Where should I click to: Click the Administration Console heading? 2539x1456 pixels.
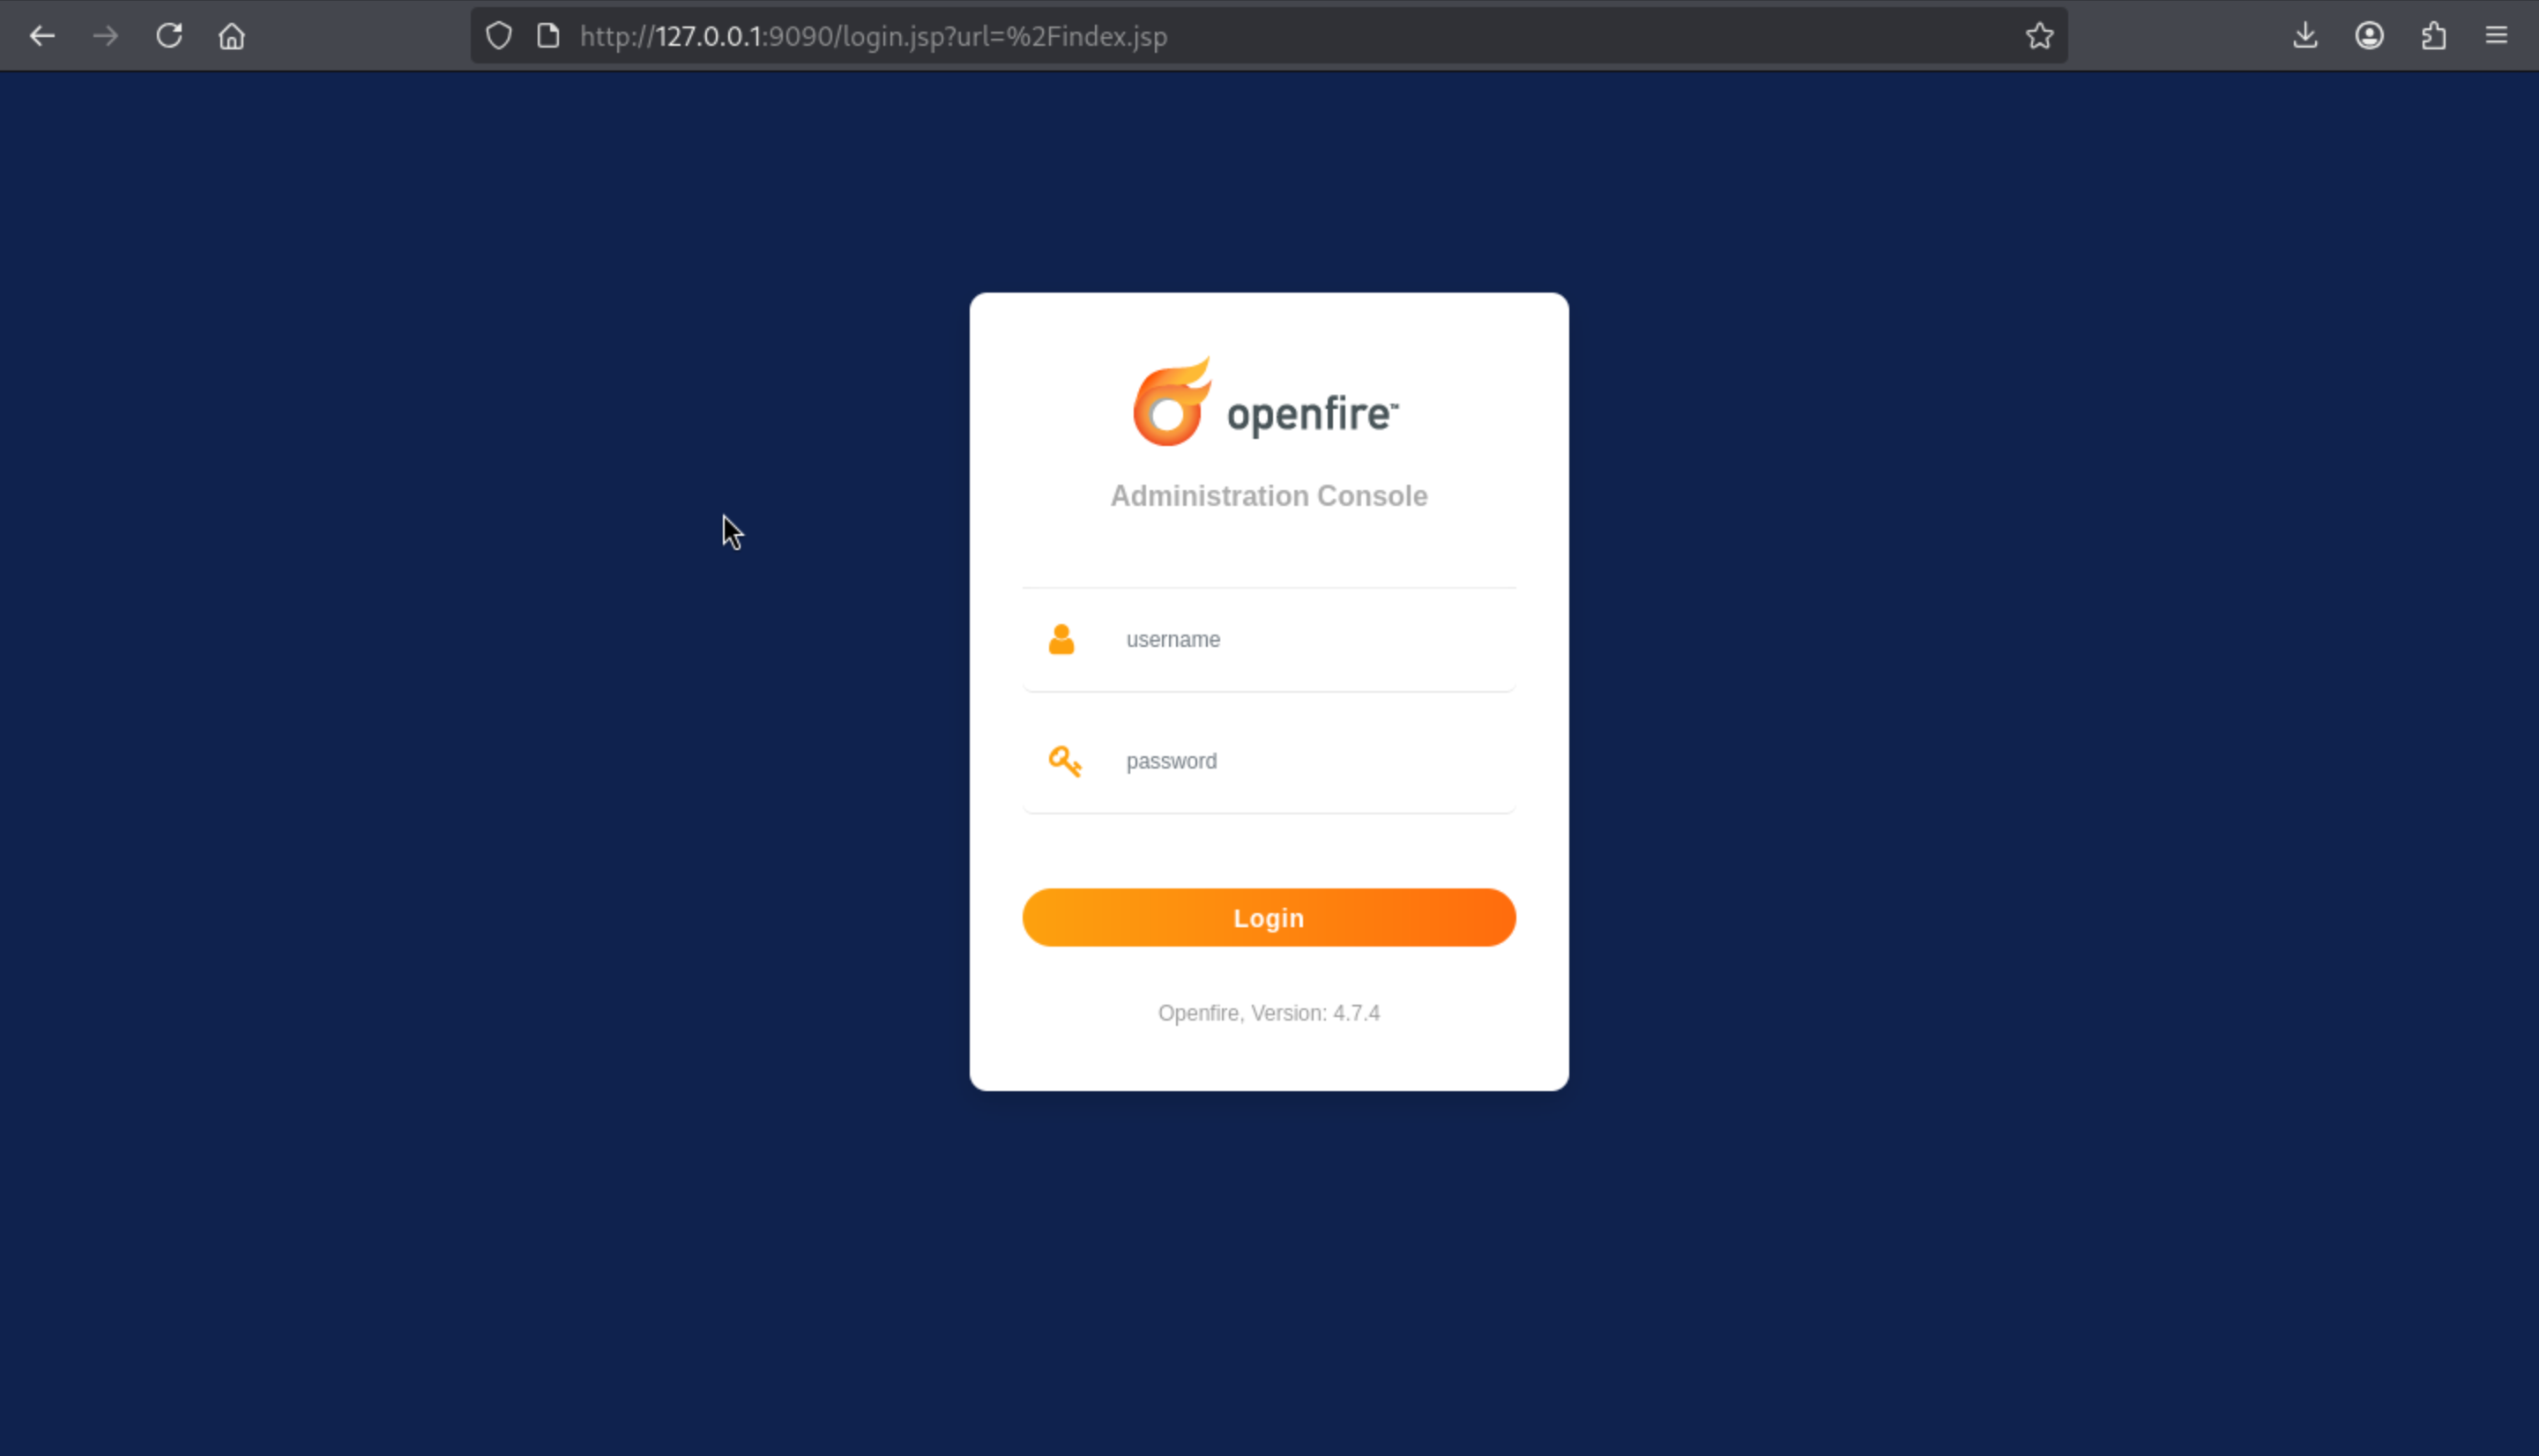click(1268, 496)
